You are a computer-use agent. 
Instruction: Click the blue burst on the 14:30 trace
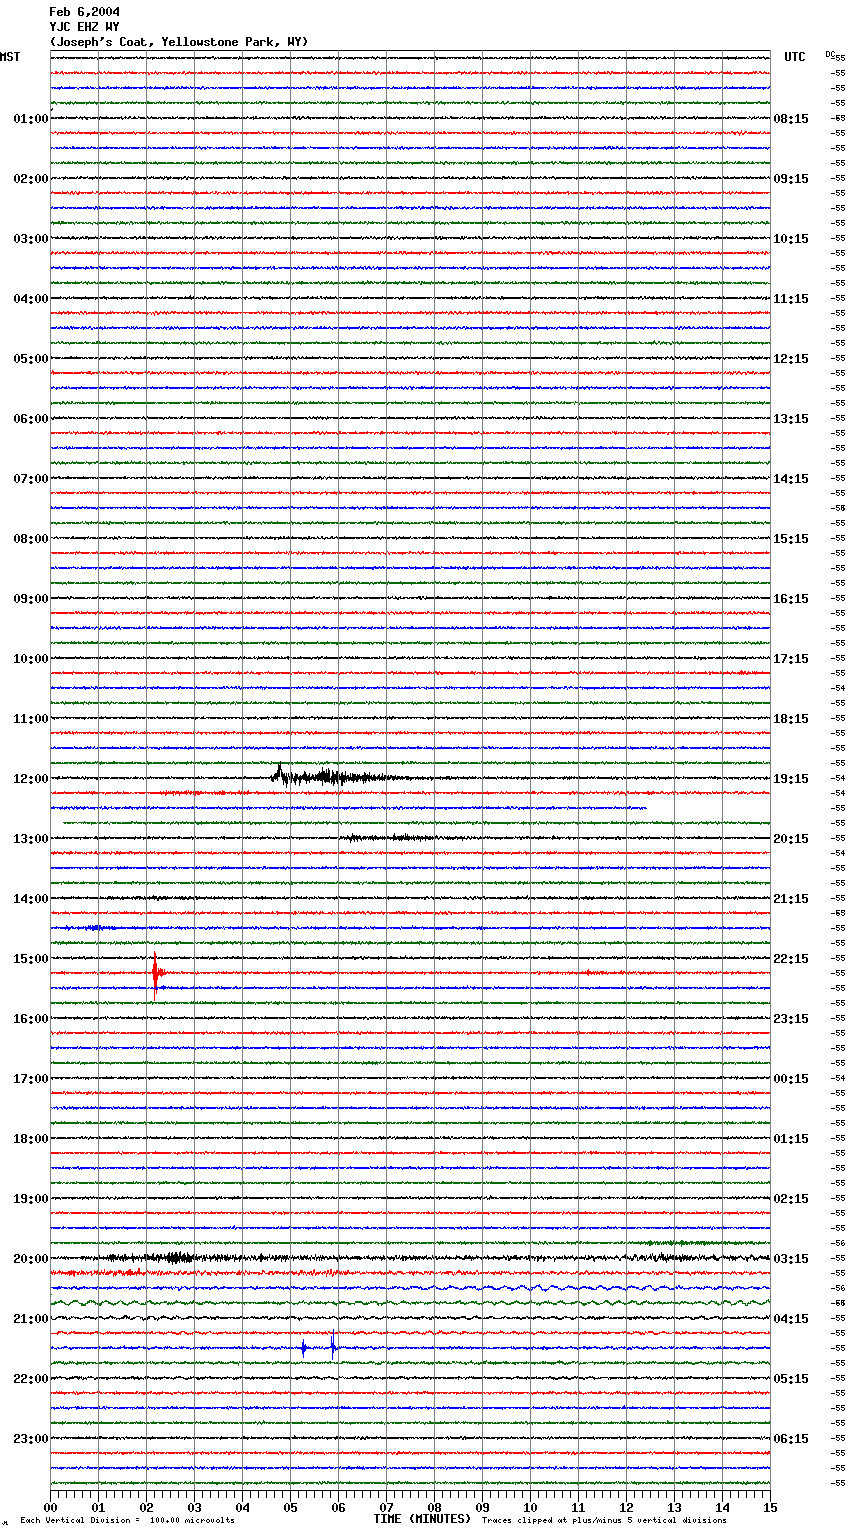(x=100, y=928)
